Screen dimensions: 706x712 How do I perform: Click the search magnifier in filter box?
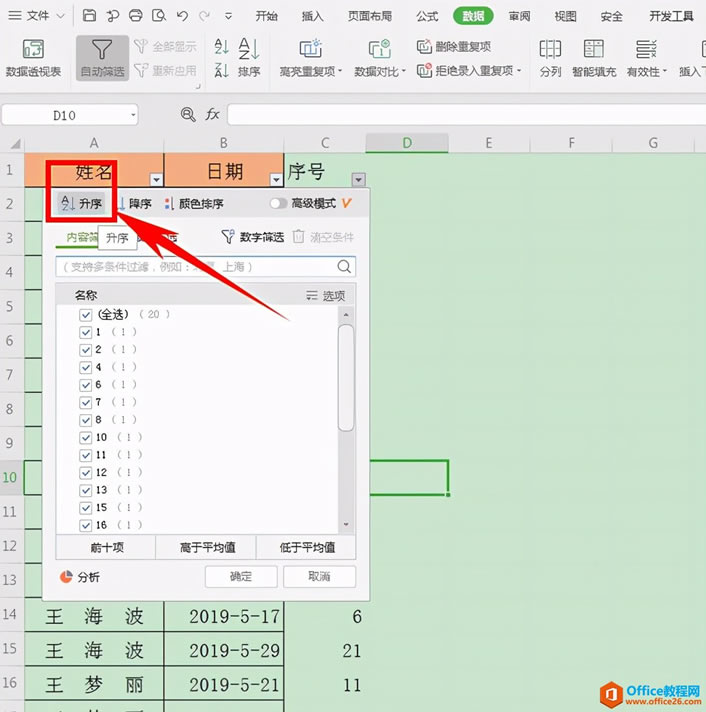coord(344,266)
